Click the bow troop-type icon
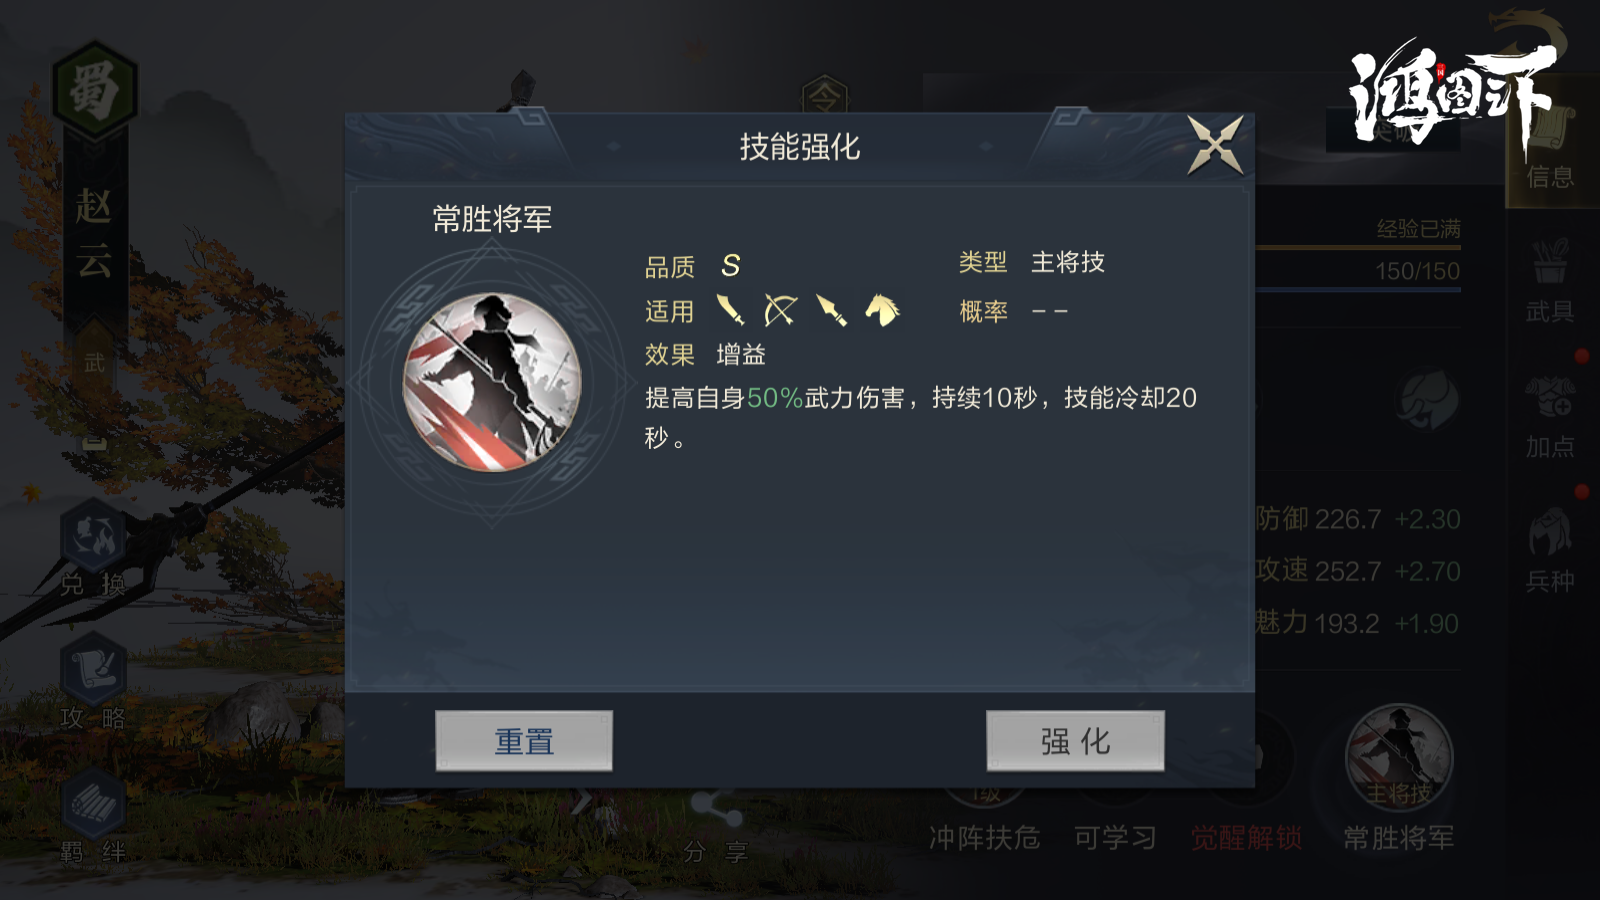The width and height of the screenshot is (1600, 900). coord(780,311)
